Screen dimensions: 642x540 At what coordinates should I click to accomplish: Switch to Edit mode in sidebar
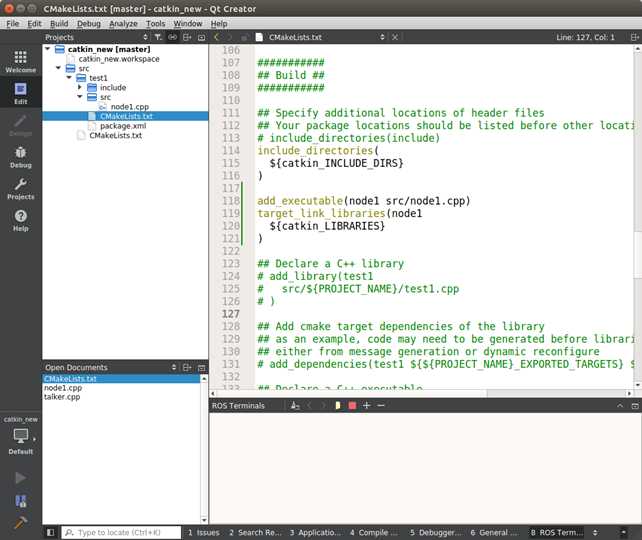coord(20,93)
